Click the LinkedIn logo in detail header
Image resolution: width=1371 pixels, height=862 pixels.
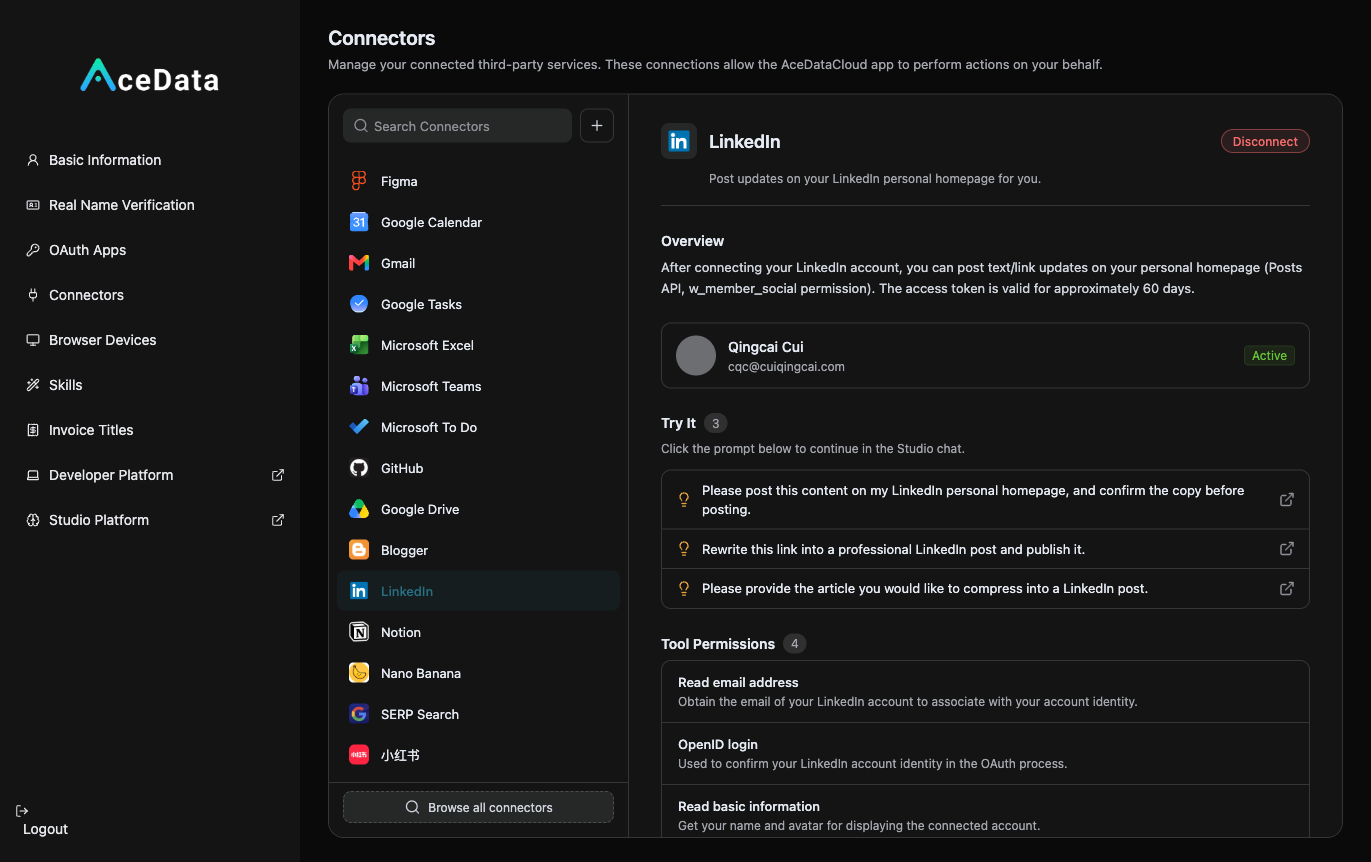[679, 142]
